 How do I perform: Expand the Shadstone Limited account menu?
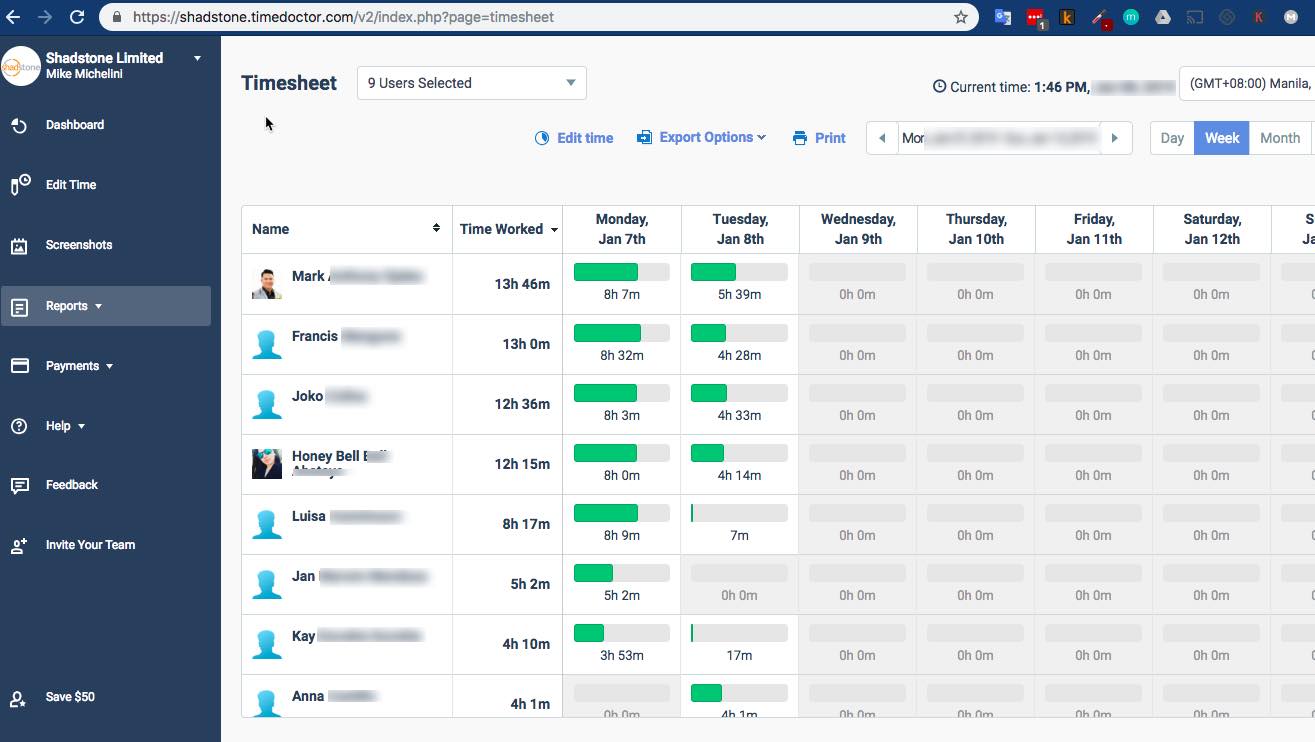[197, 58]
